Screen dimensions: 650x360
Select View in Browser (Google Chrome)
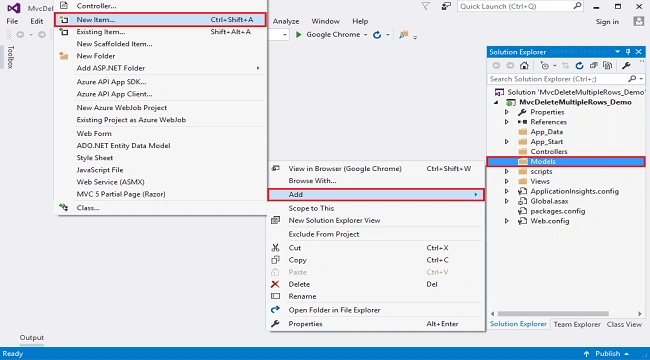tap(376, 169)
